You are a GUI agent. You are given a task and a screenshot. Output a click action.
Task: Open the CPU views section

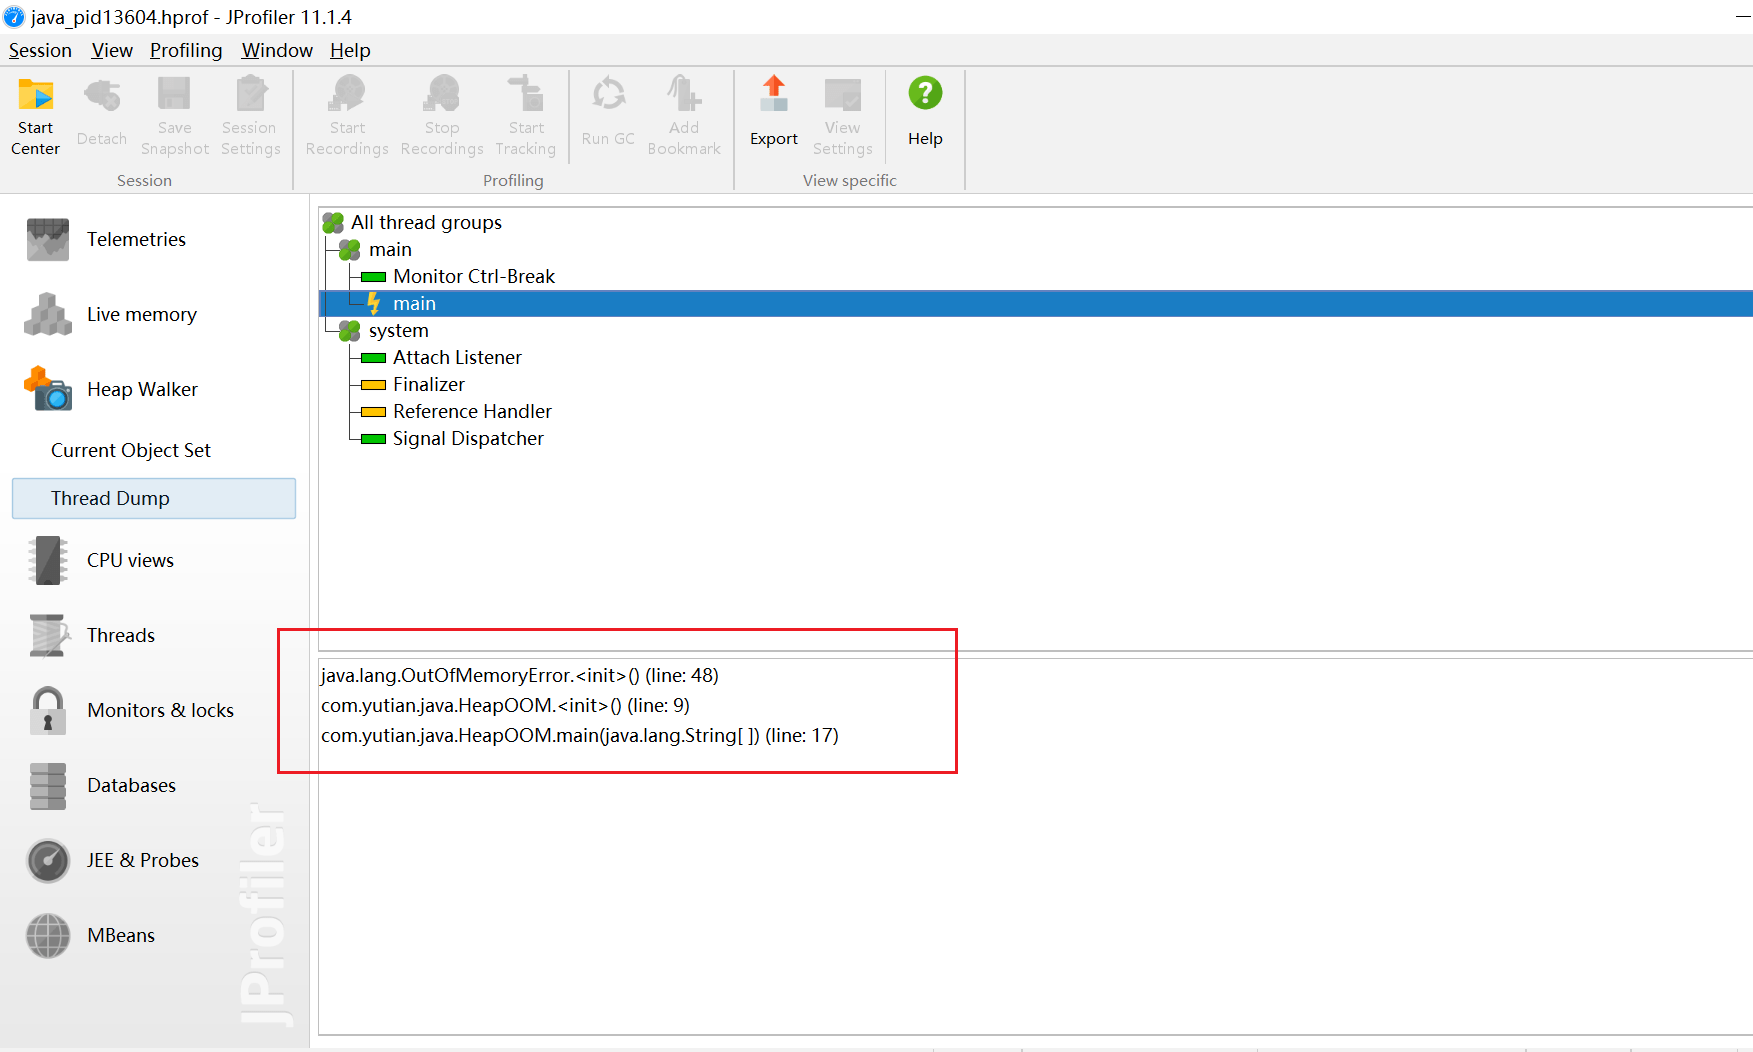tap(130, 561)
